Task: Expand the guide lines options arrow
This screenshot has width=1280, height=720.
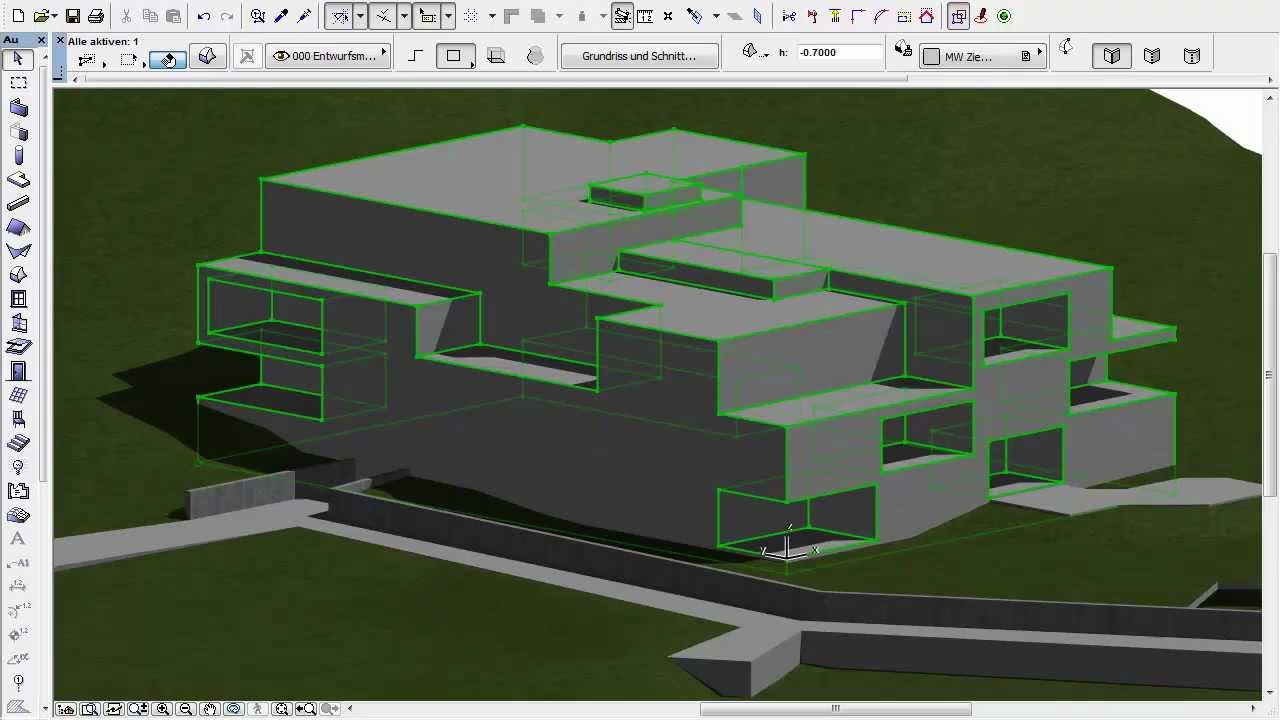Action: tap(360, 16)
